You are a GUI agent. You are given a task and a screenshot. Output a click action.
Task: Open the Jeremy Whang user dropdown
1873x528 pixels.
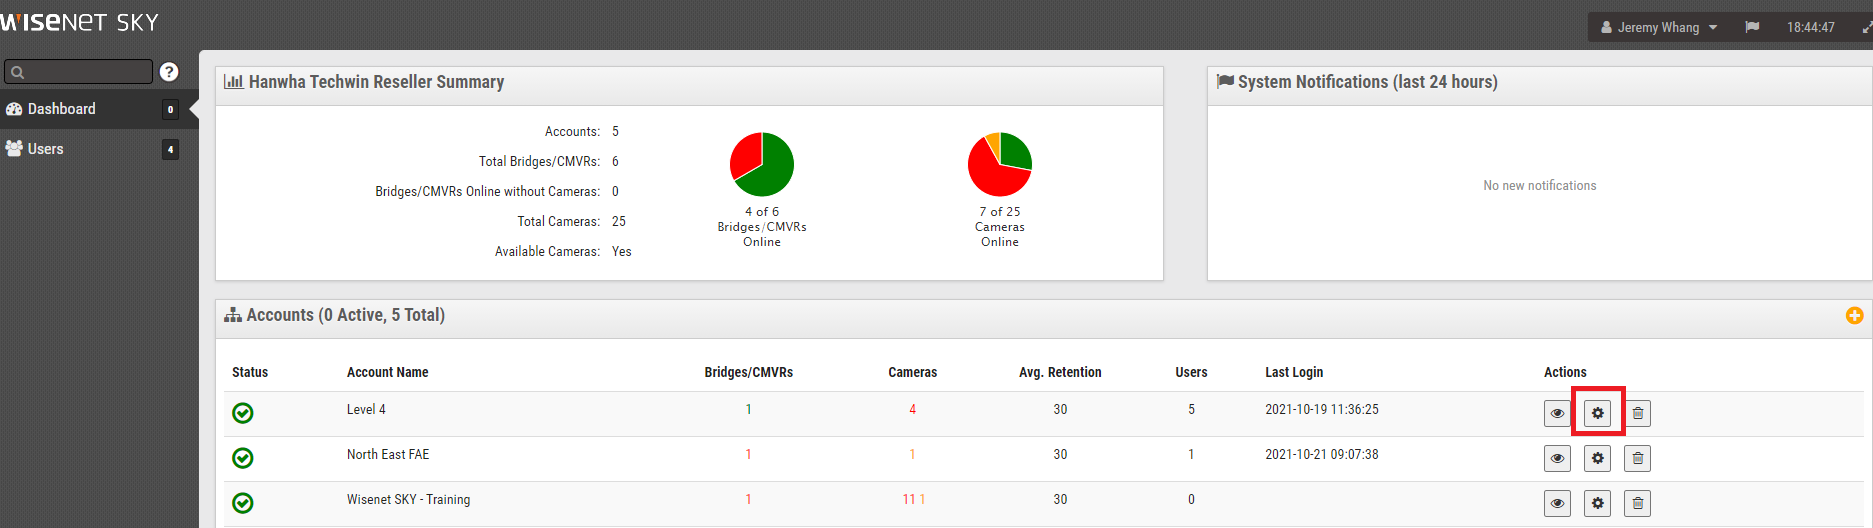tap(1659, 27)
